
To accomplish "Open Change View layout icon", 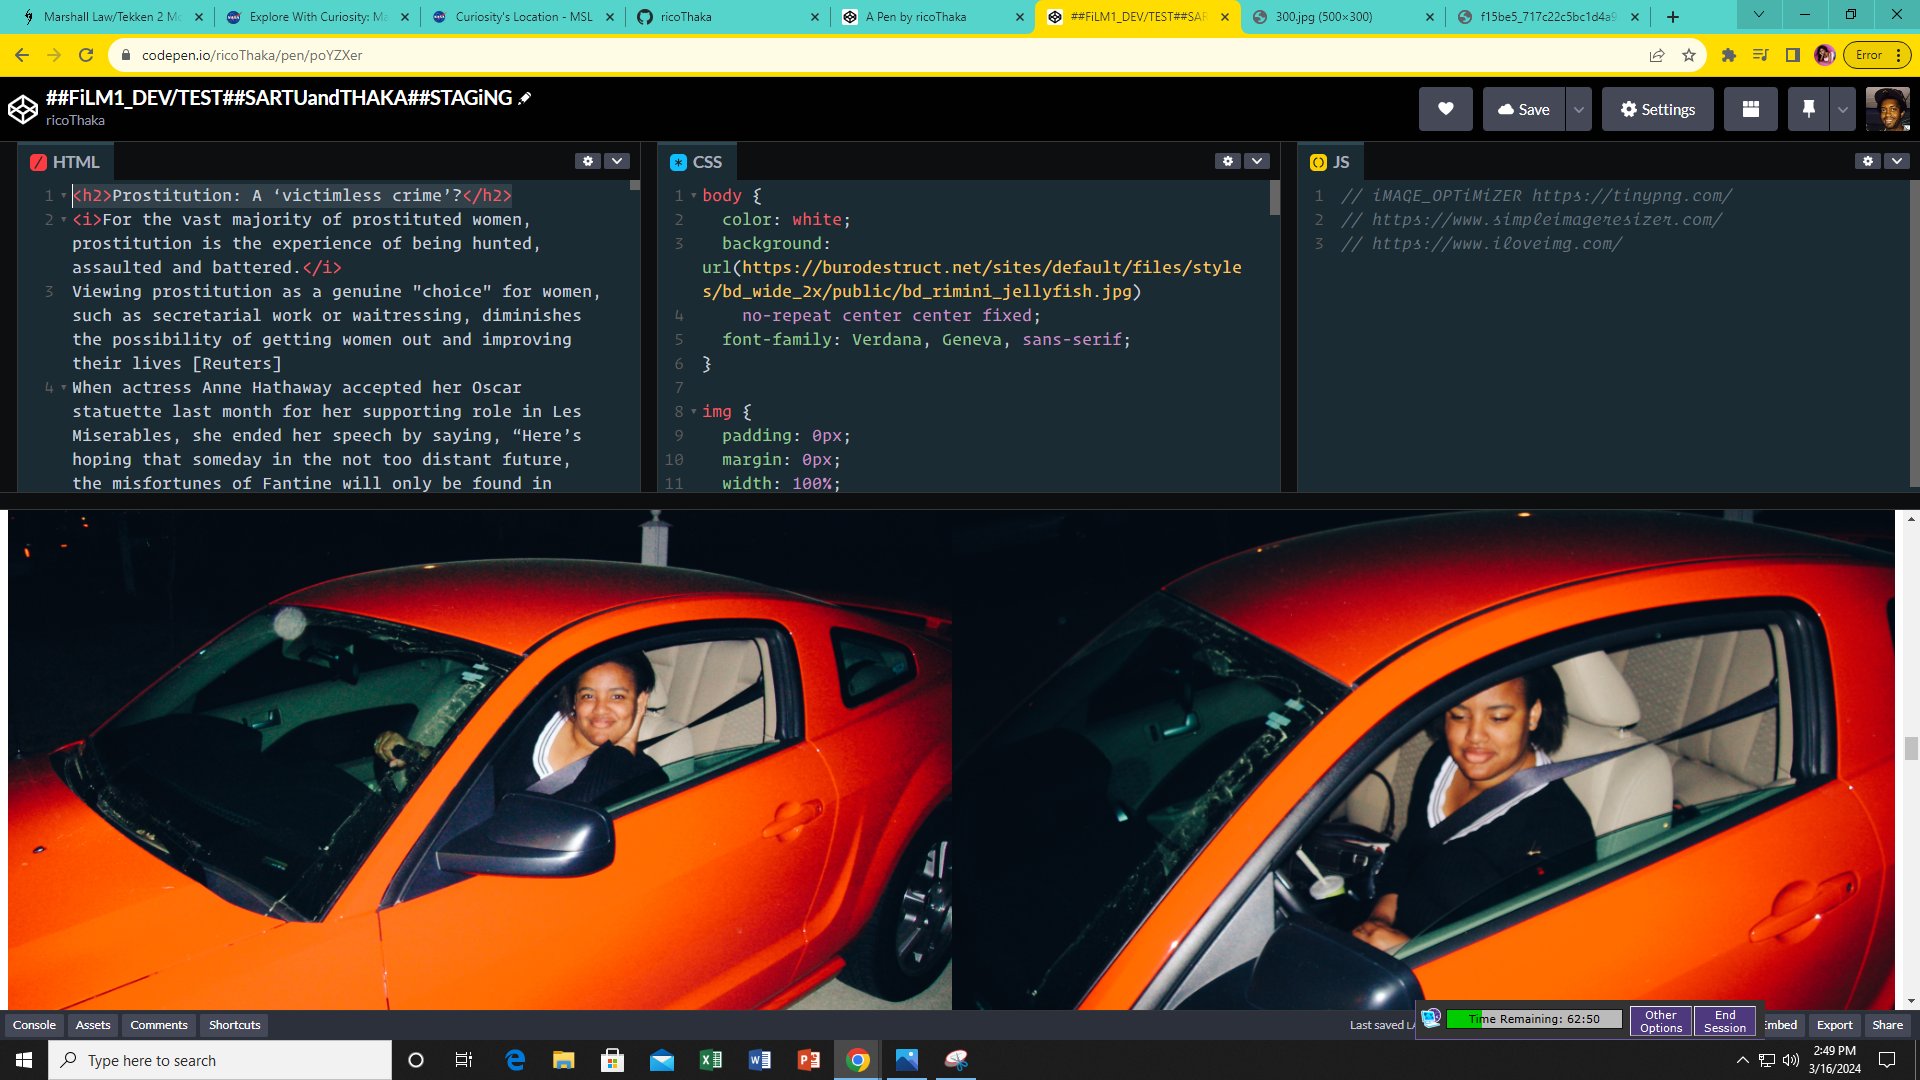I will click(1750, 109).
